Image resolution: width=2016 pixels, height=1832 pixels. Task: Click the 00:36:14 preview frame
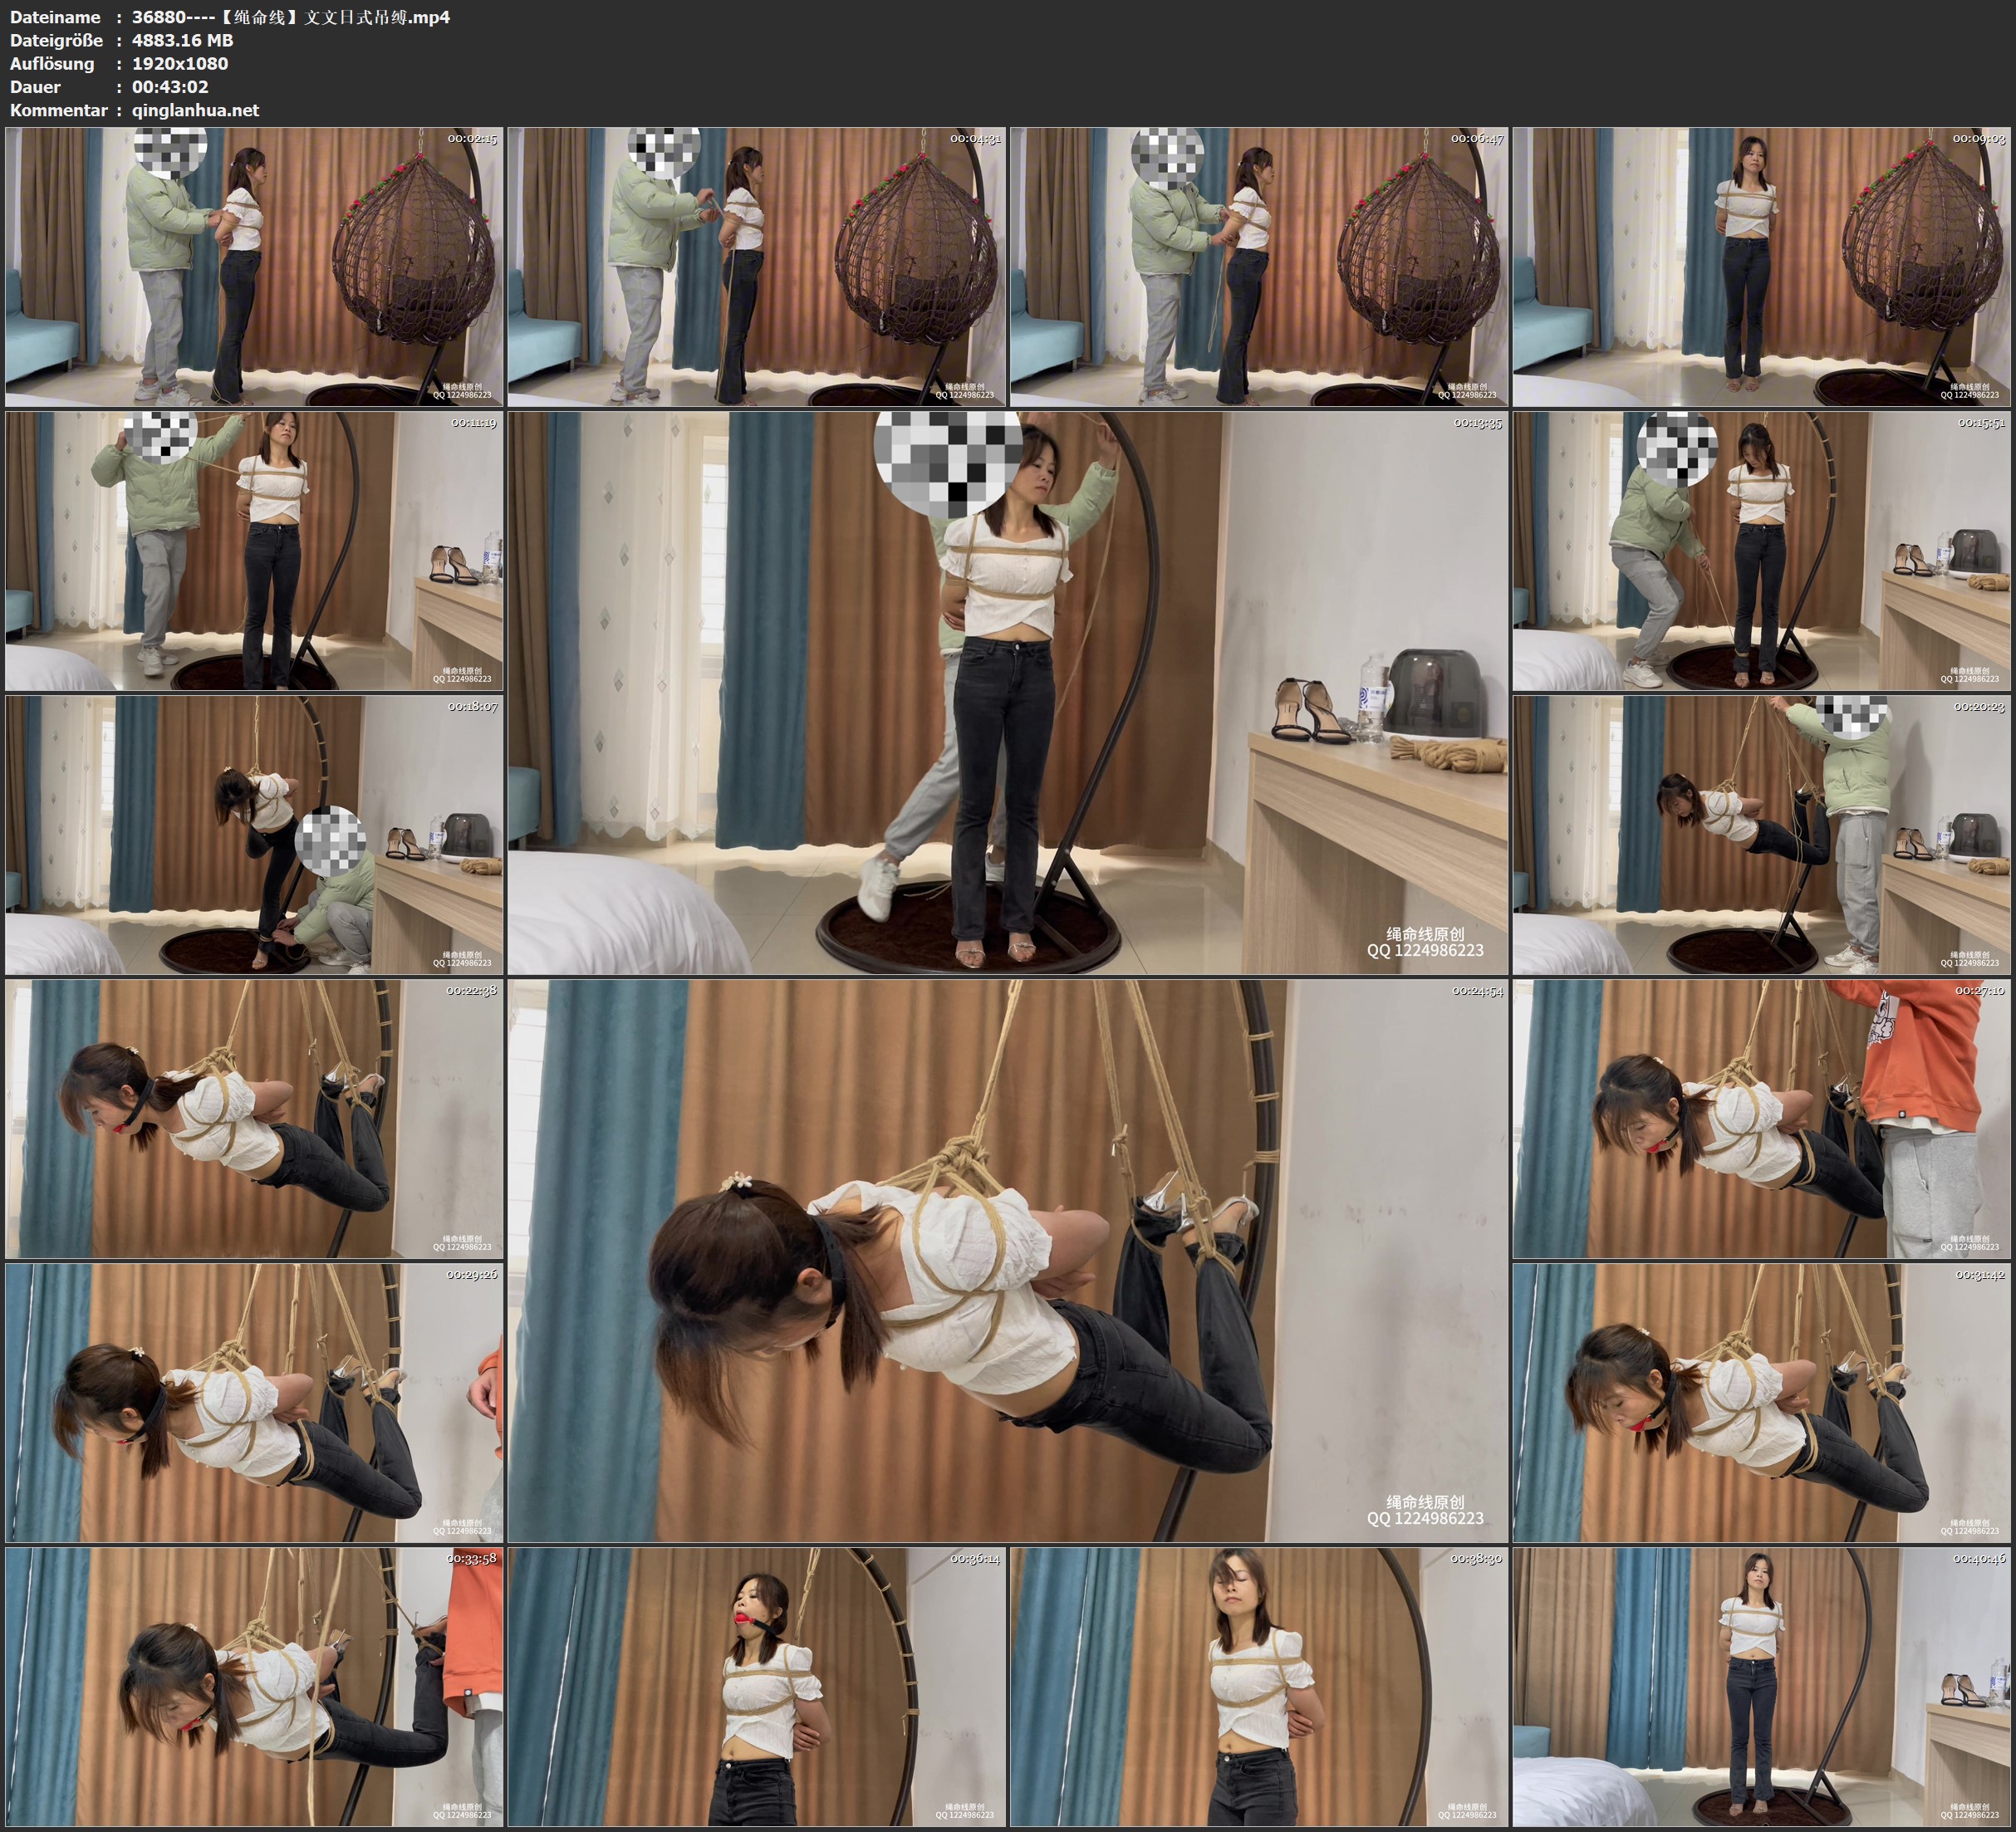pos(757,1687)
